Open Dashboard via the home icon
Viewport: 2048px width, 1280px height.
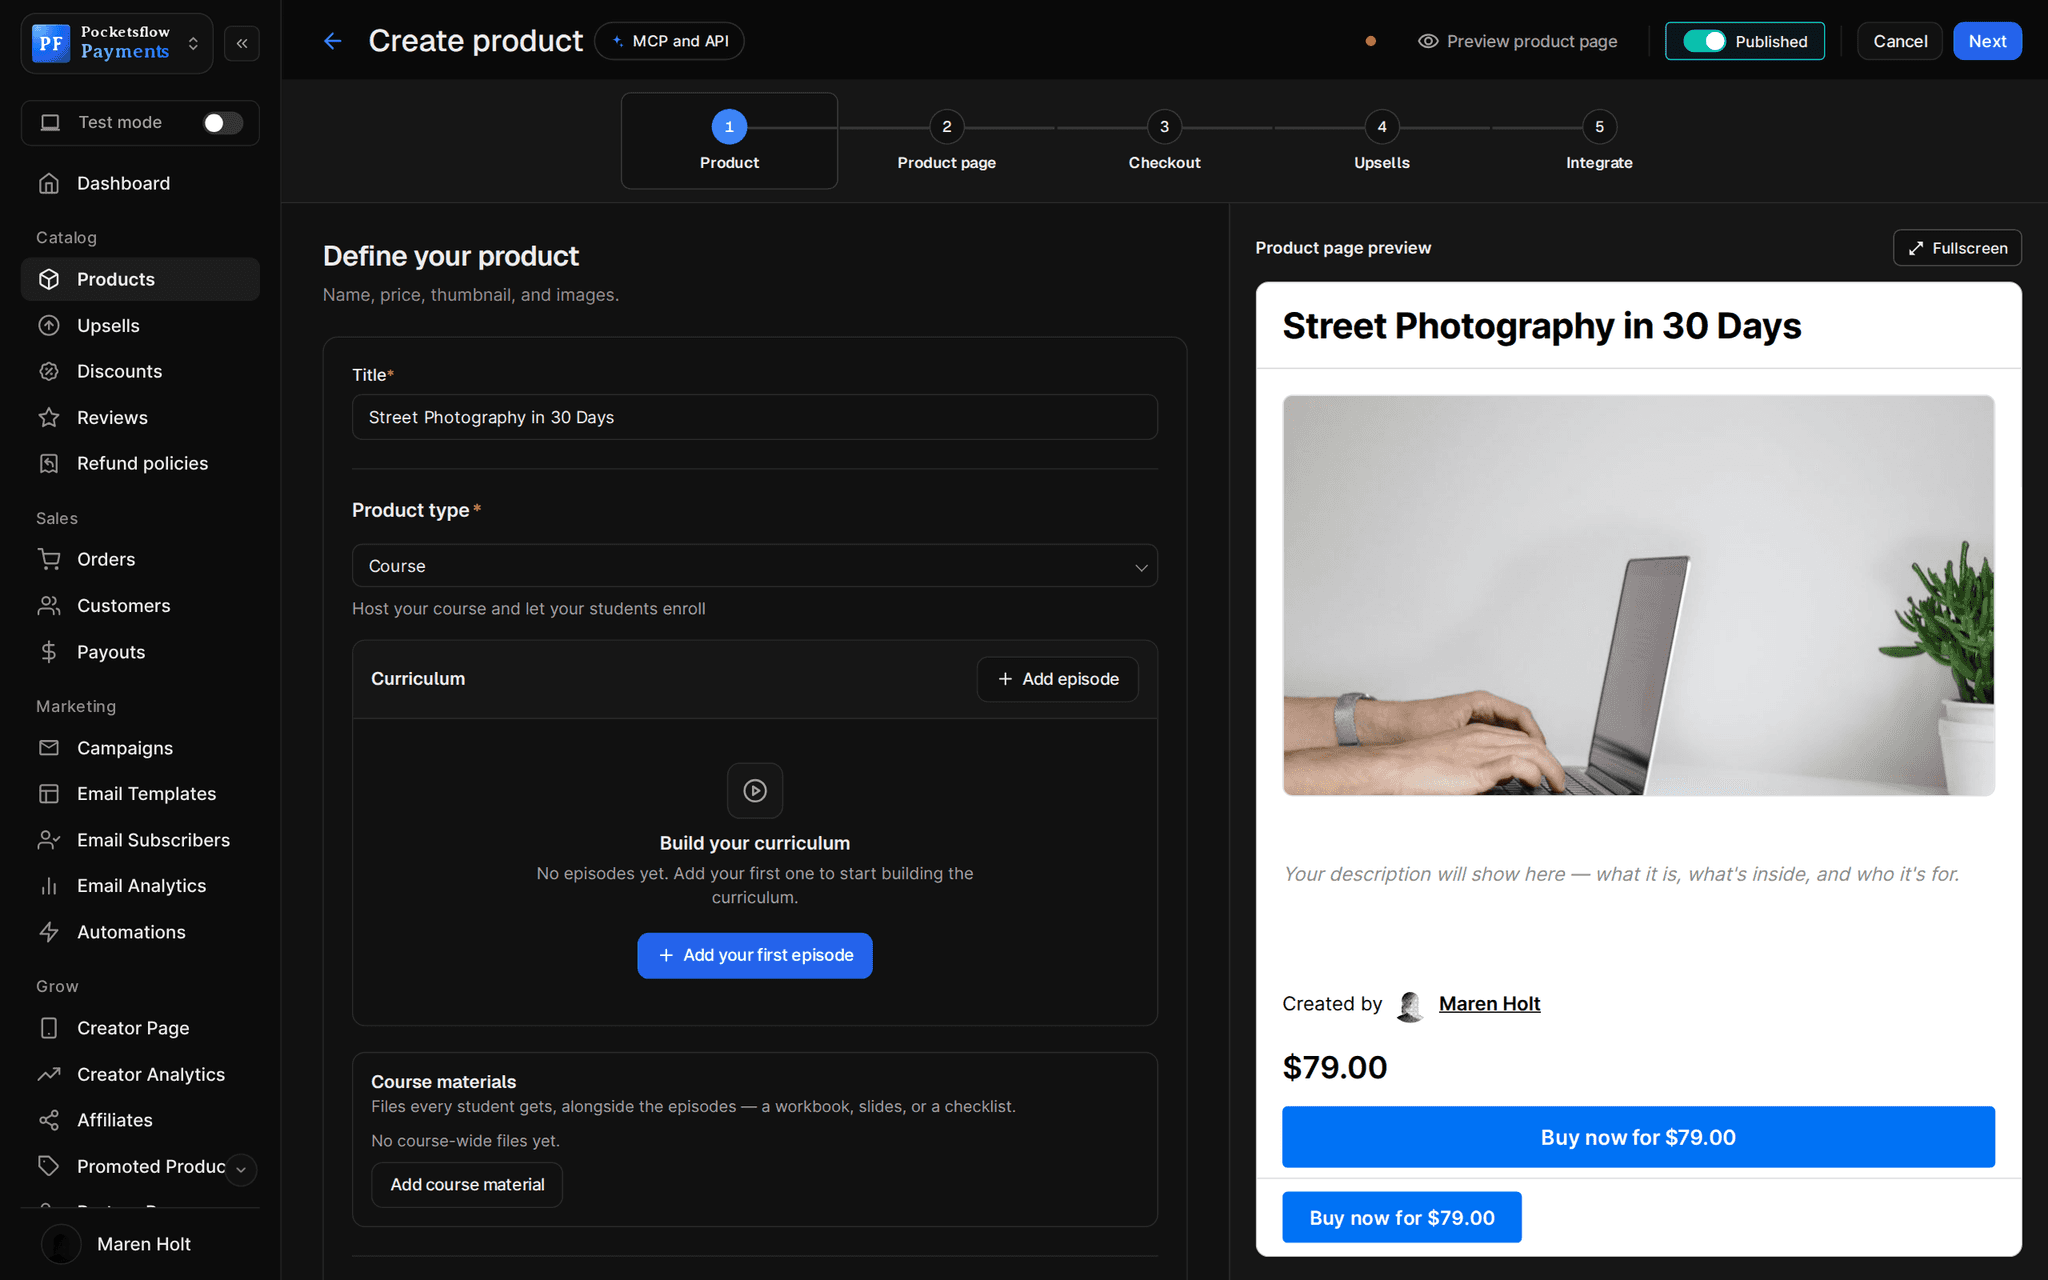[x=49, y=183]
